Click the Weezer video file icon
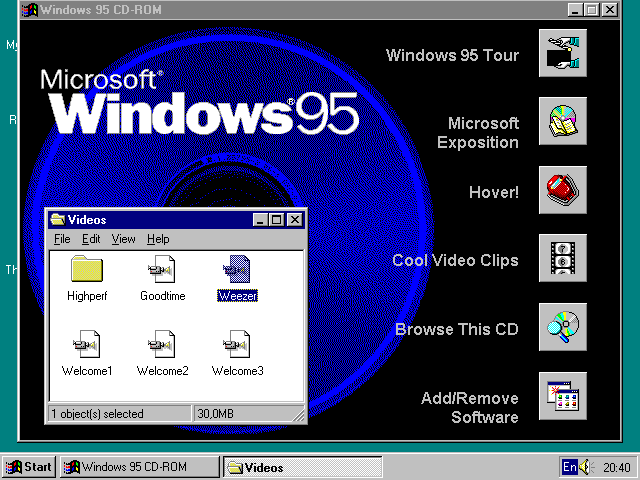Viewport: 640px width, 480px height. (x=238, y=269)
